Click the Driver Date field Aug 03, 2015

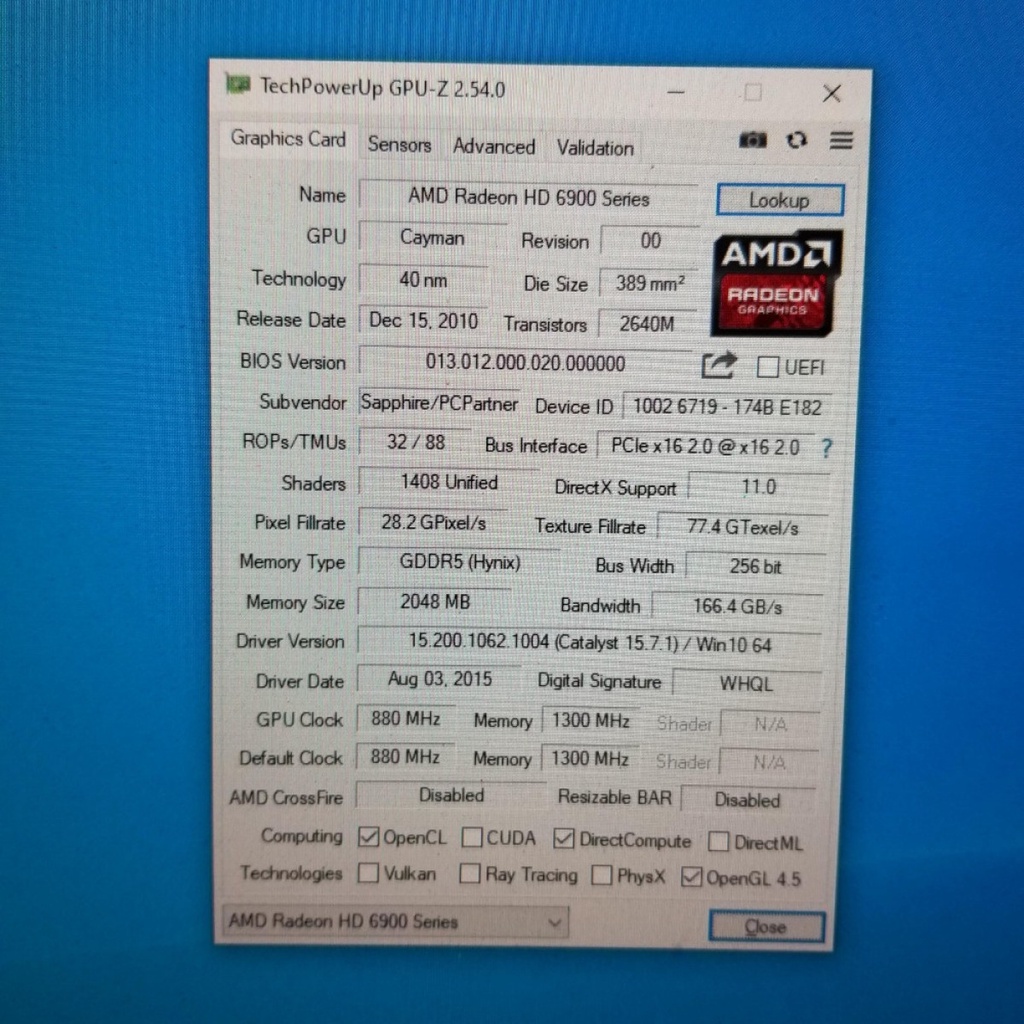point(440,679)
